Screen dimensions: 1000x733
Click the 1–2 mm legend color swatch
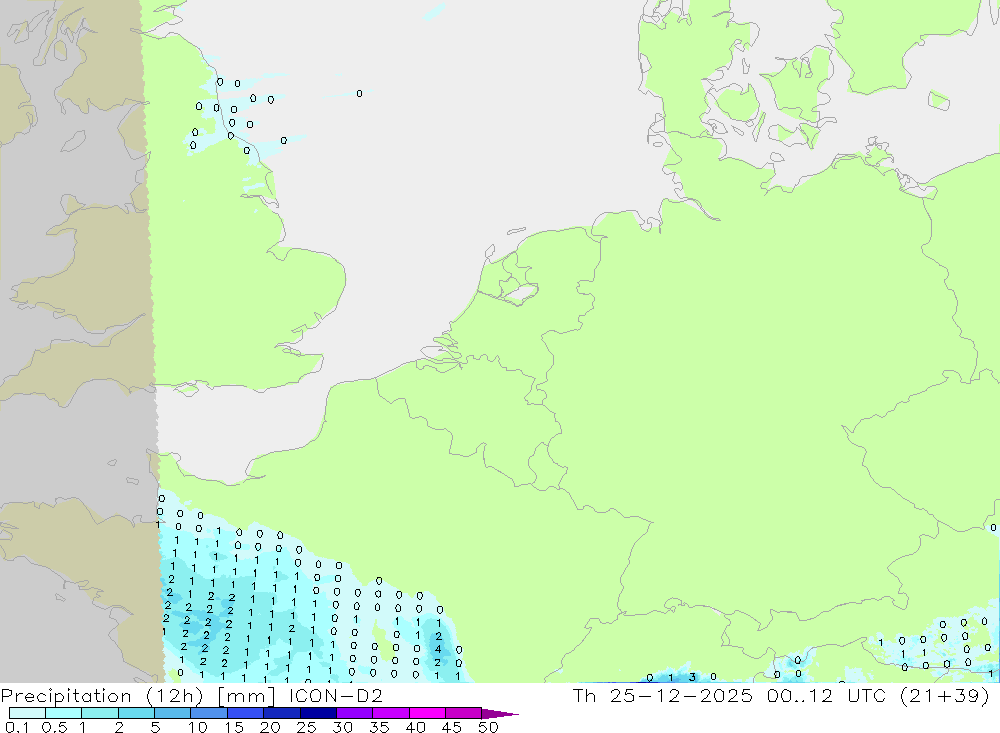[99, 713]
